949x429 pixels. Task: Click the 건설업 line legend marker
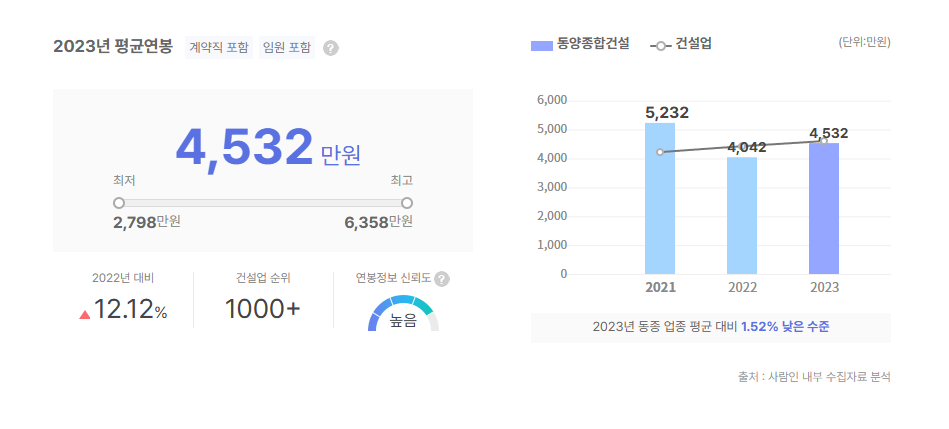[x=660, y=46]
